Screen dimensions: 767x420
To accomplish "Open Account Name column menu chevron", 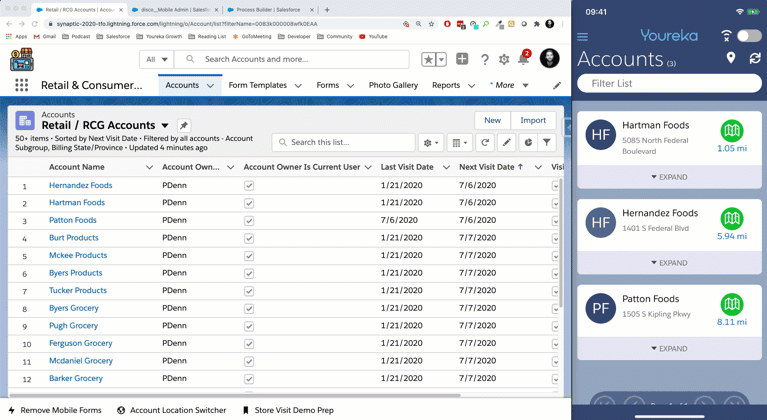I will click(149, 167).
